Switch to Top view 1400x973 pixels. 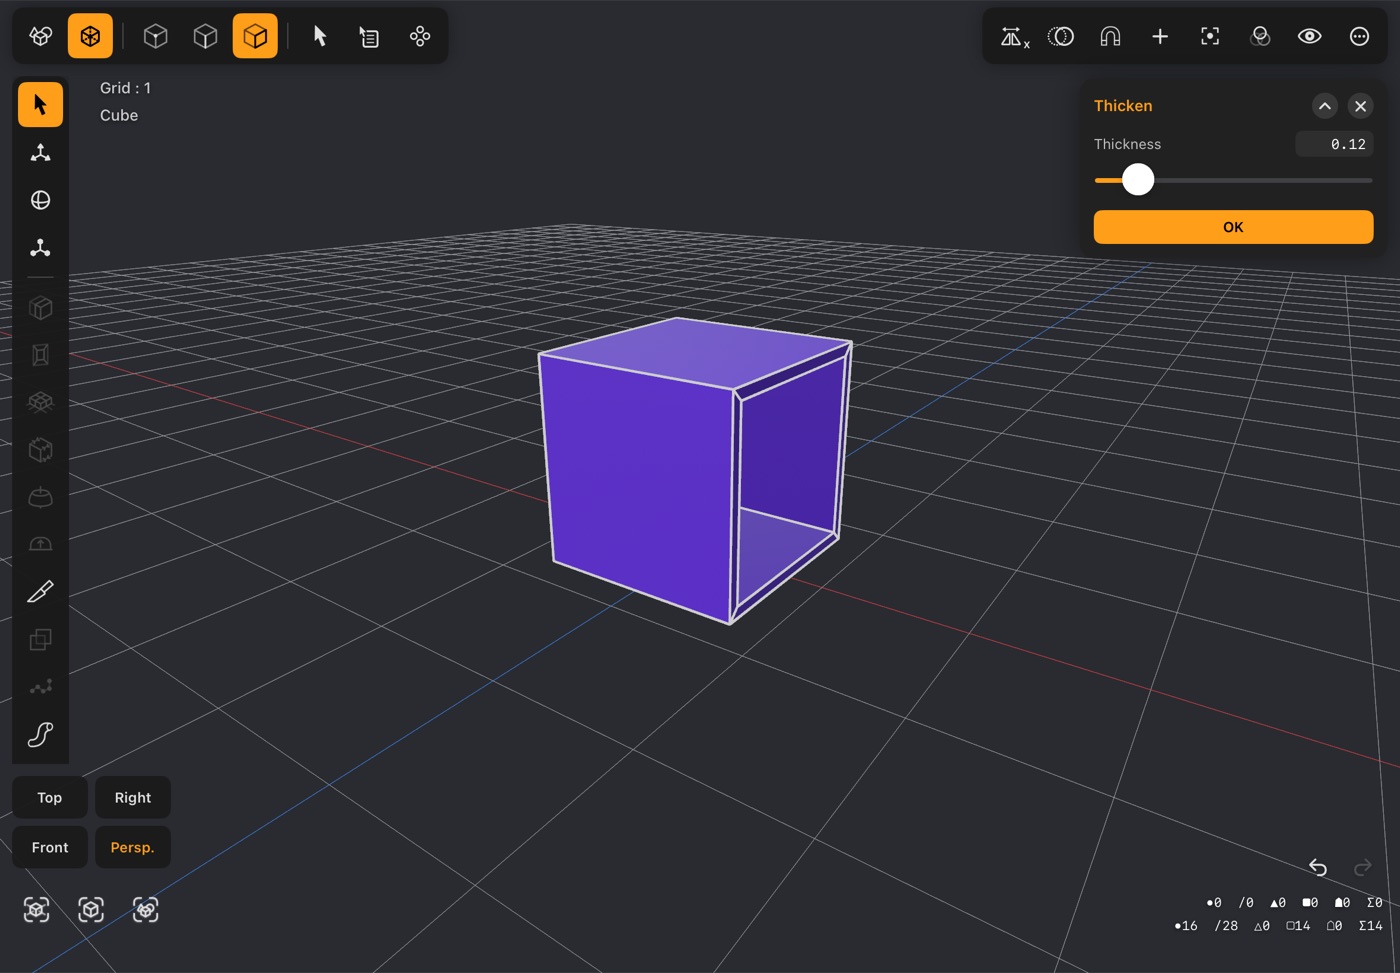pos(50,797)
